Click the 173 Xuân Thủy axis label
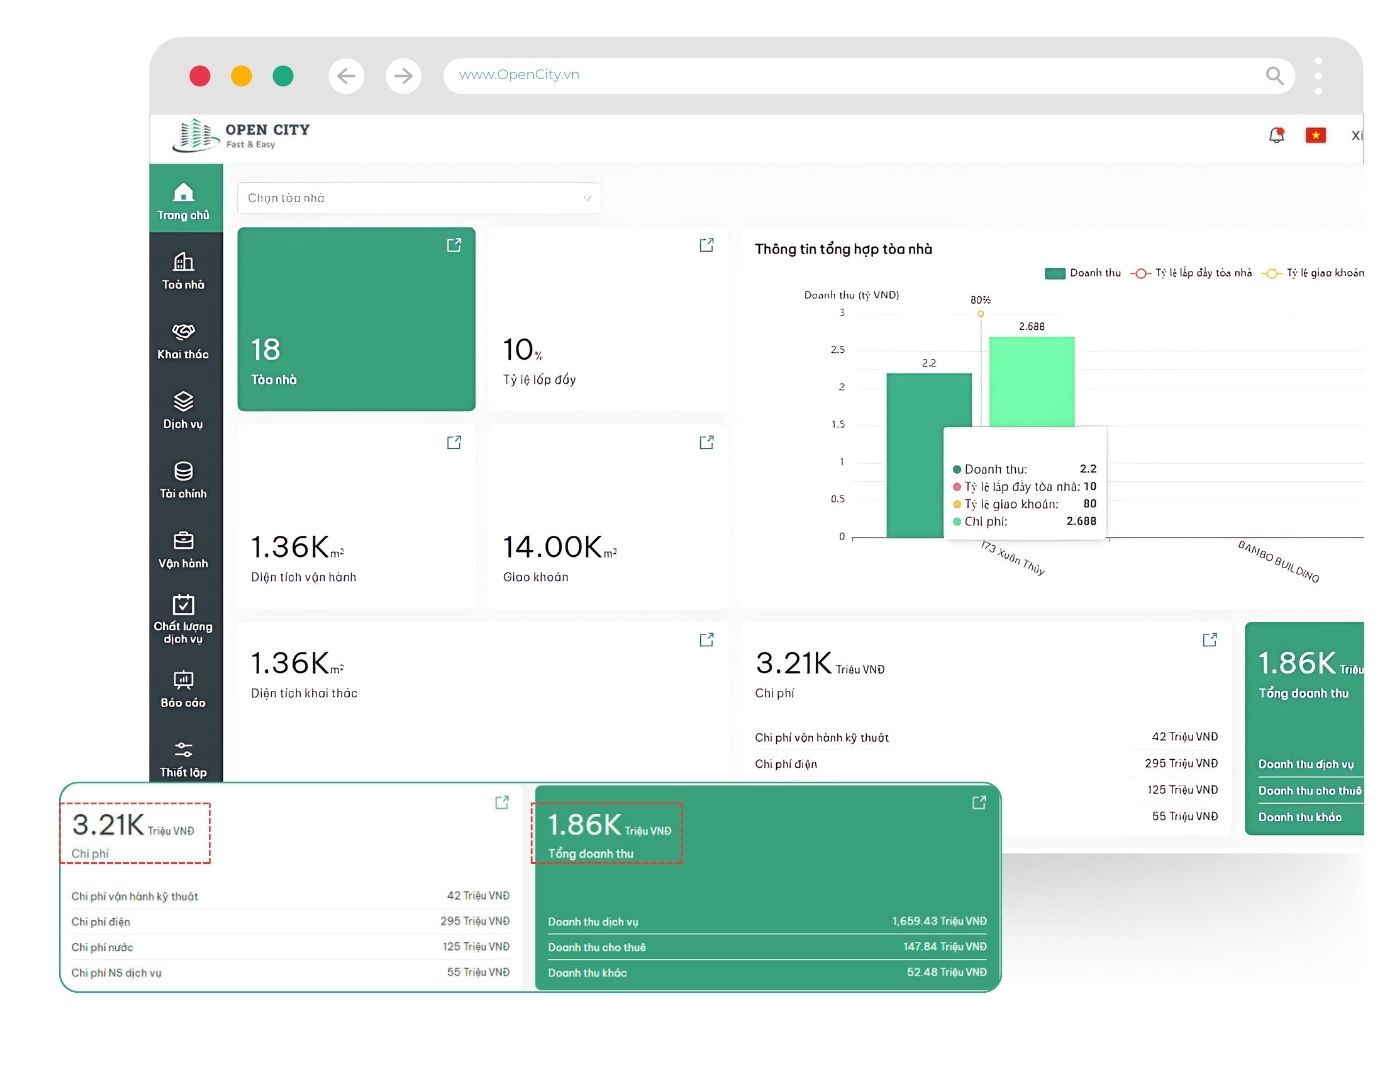1400x1080 pixels. 1013,558
